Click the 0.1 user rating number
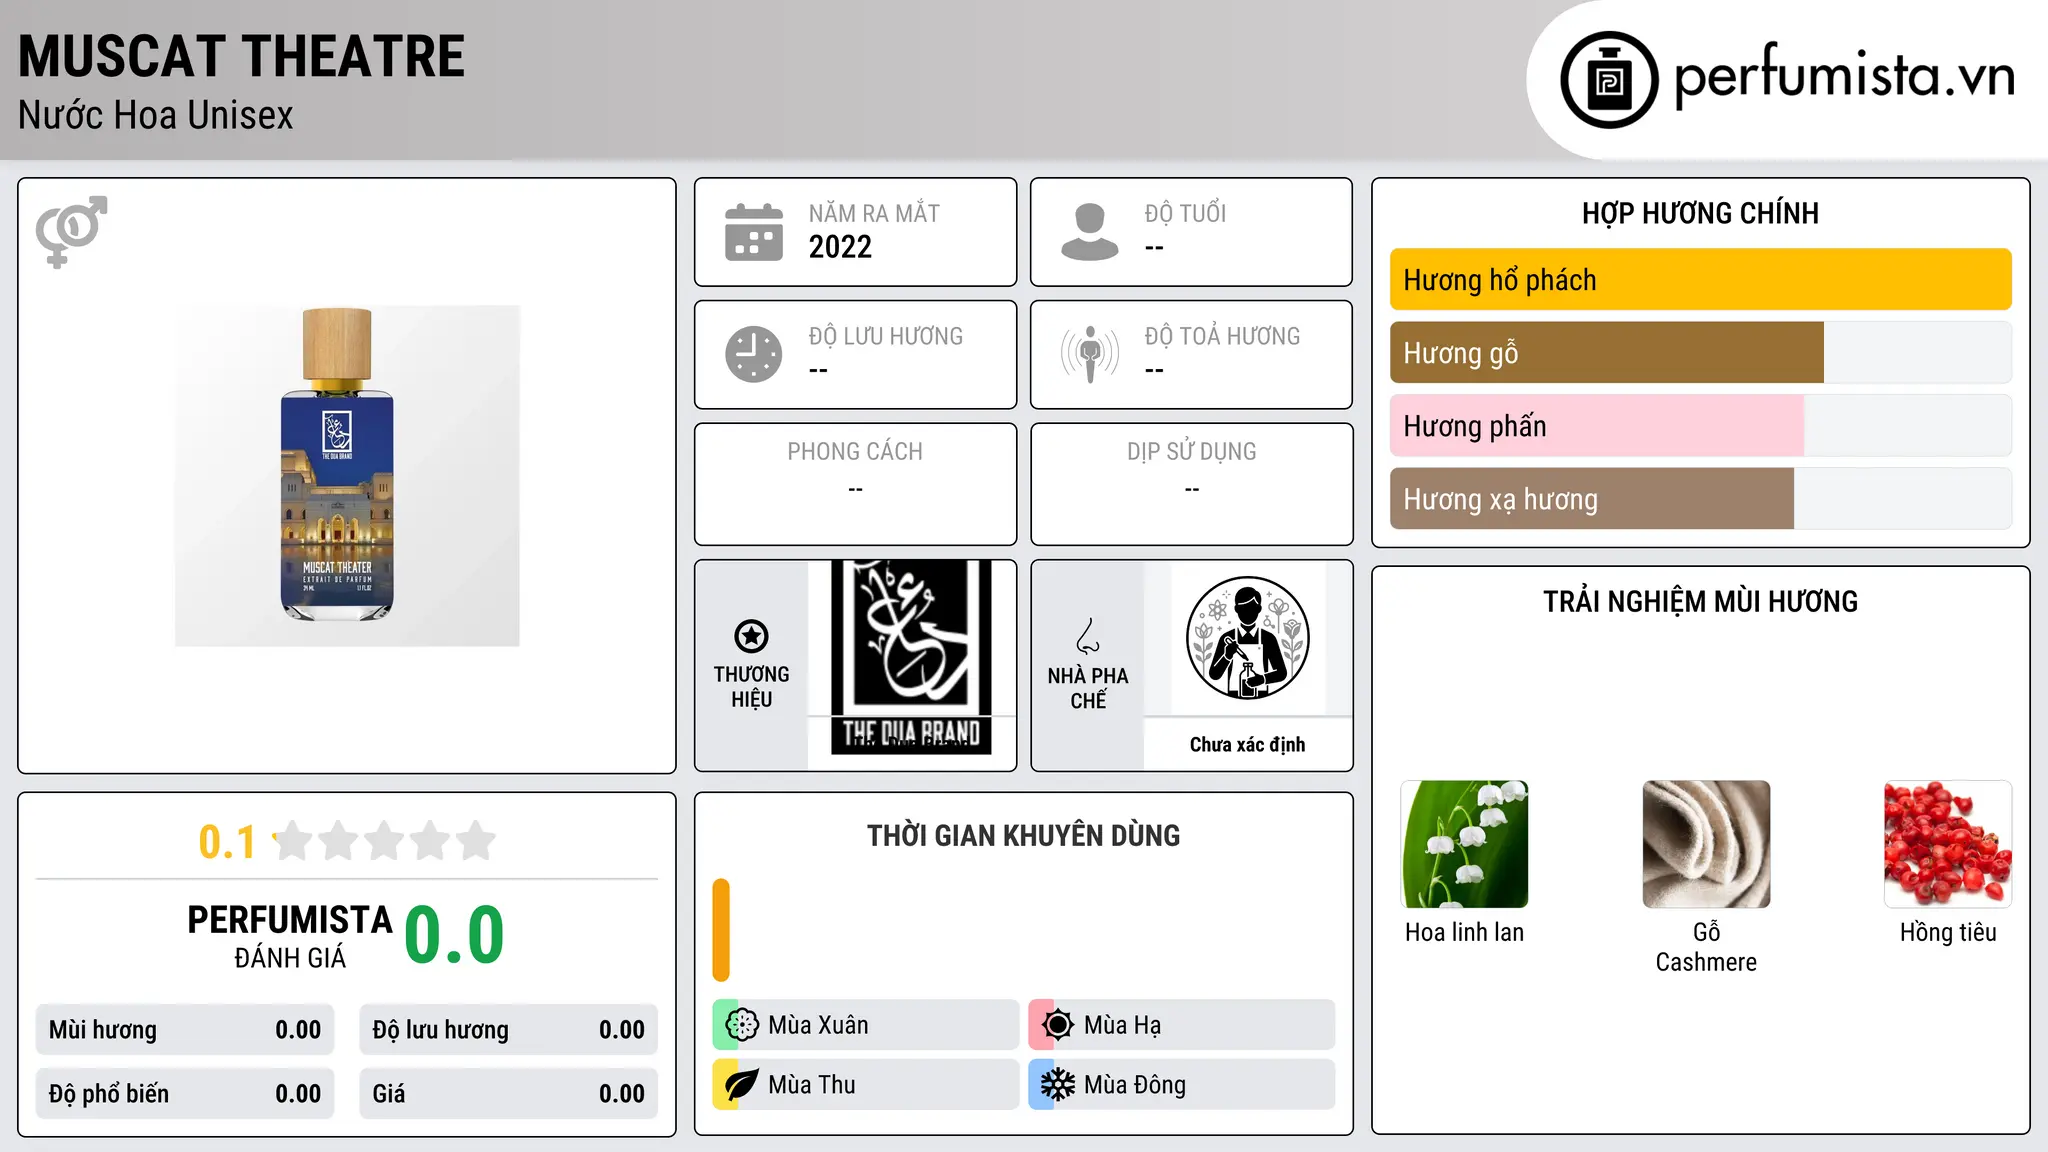 click(227, 842)
